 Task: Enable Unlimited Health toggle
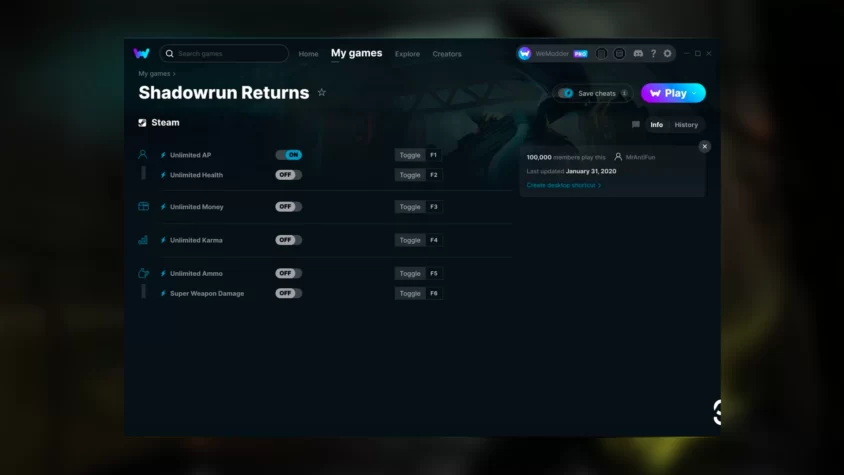[x=289, y=174]
